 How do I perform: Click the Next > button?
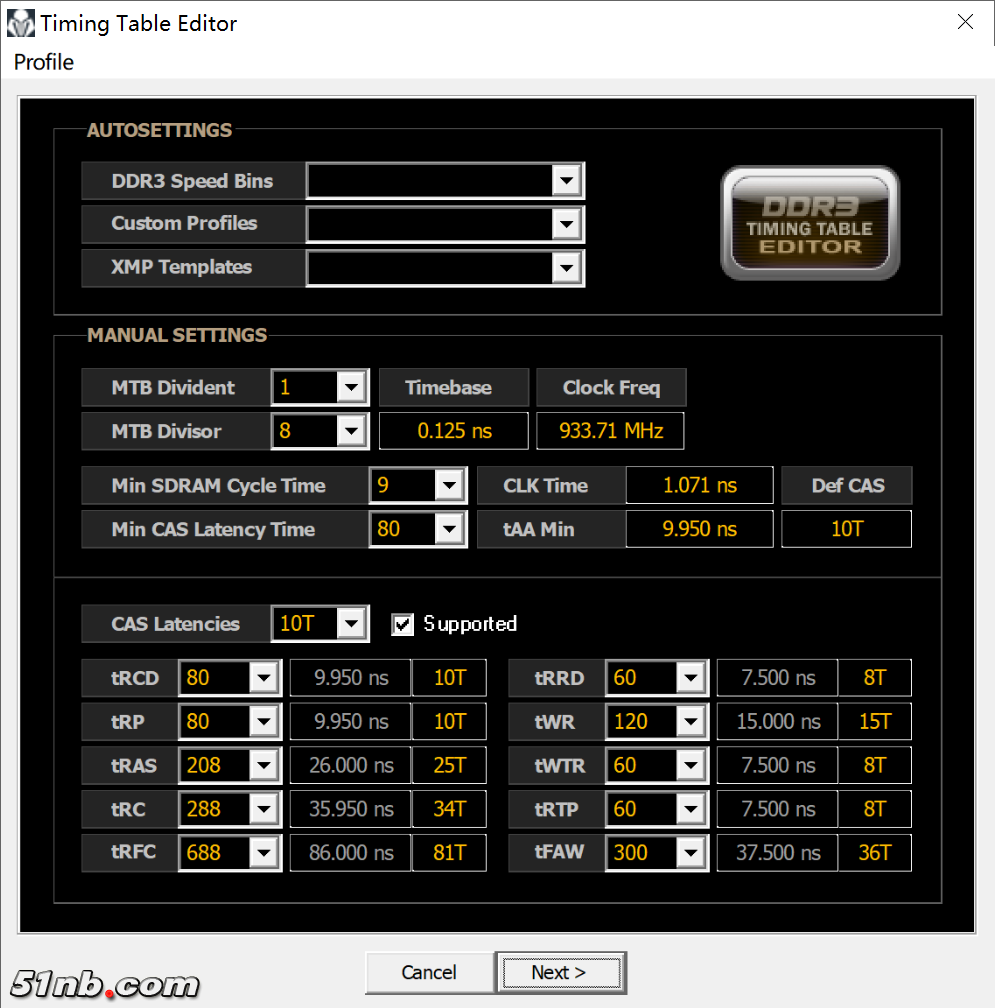(x=559, y=972)
